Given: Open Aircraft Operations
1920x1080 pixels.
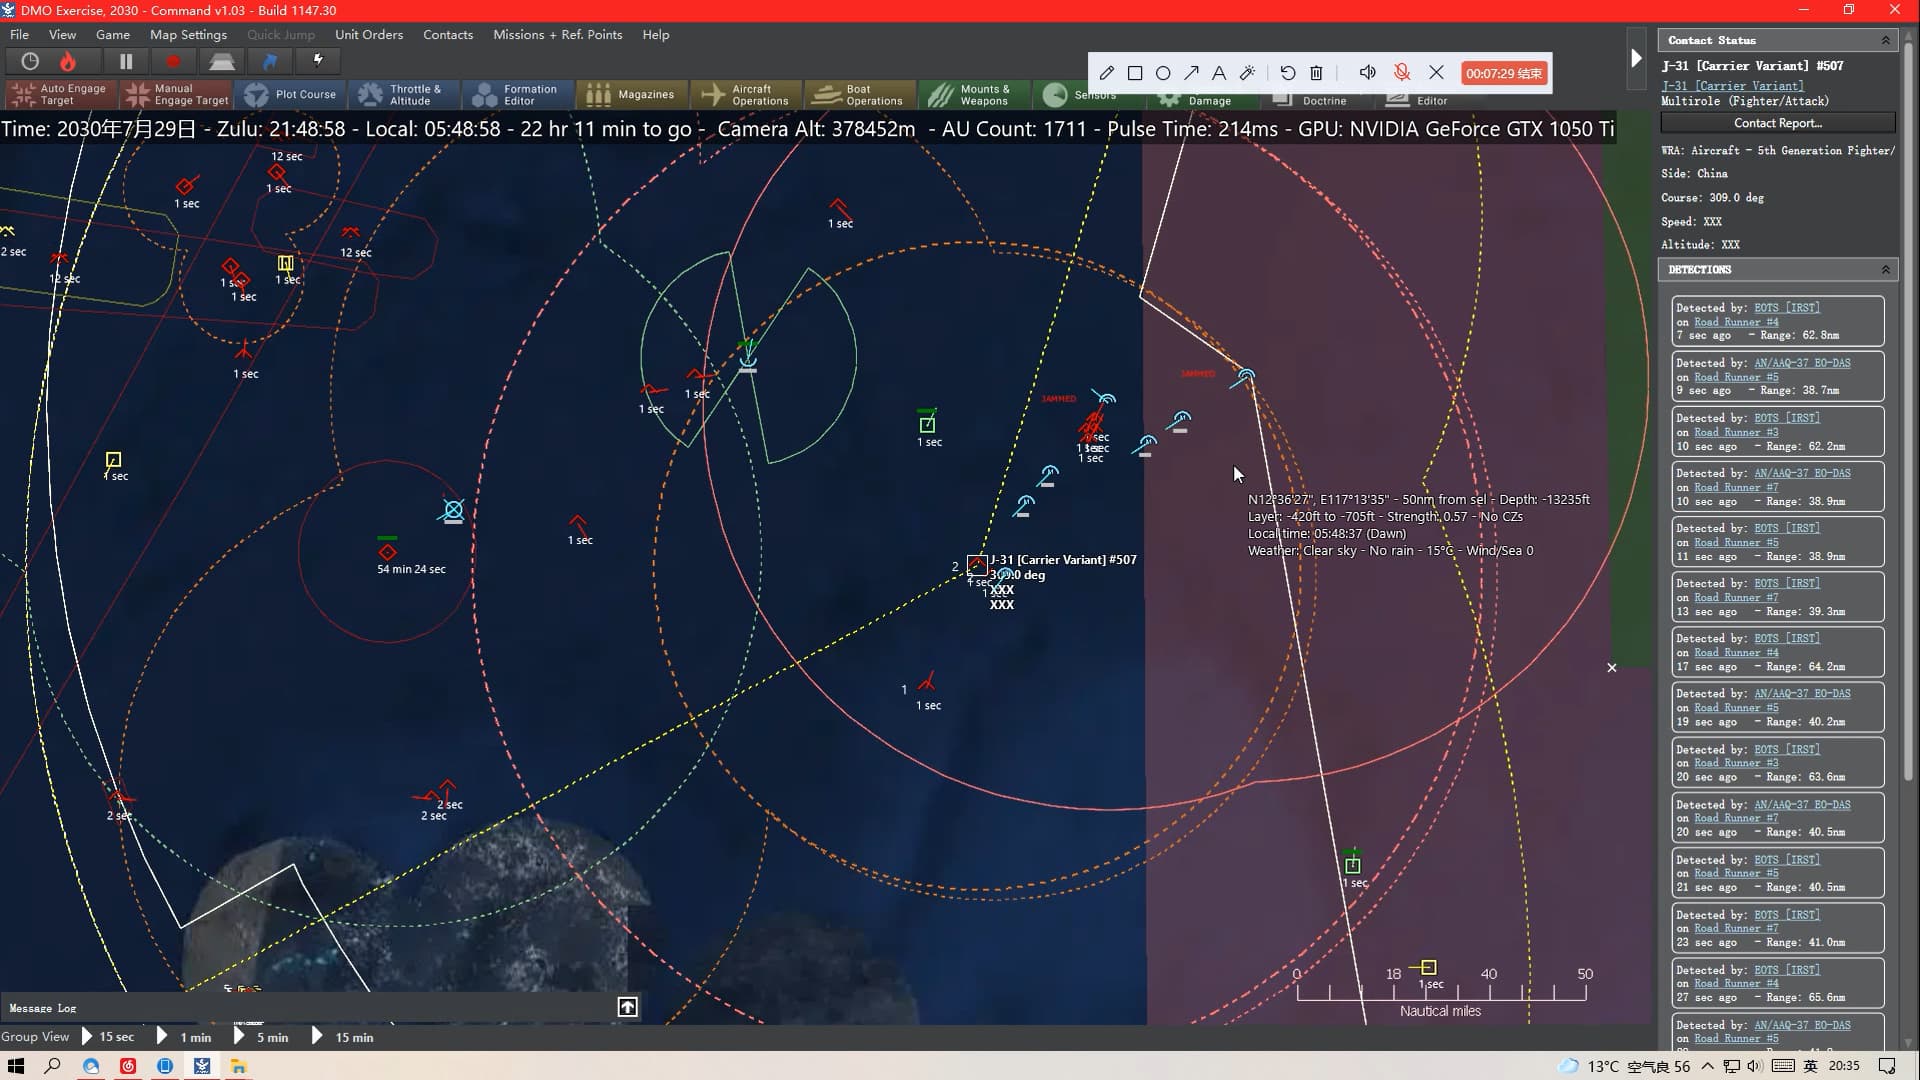Looking at the screenshot, I should click(x=746, y=94).
